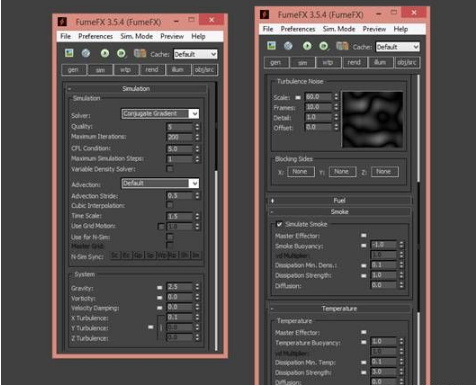This screenshot has width=476, height=386.
Task: Click Smoke Master Effector map button
Action: point(364,235)
